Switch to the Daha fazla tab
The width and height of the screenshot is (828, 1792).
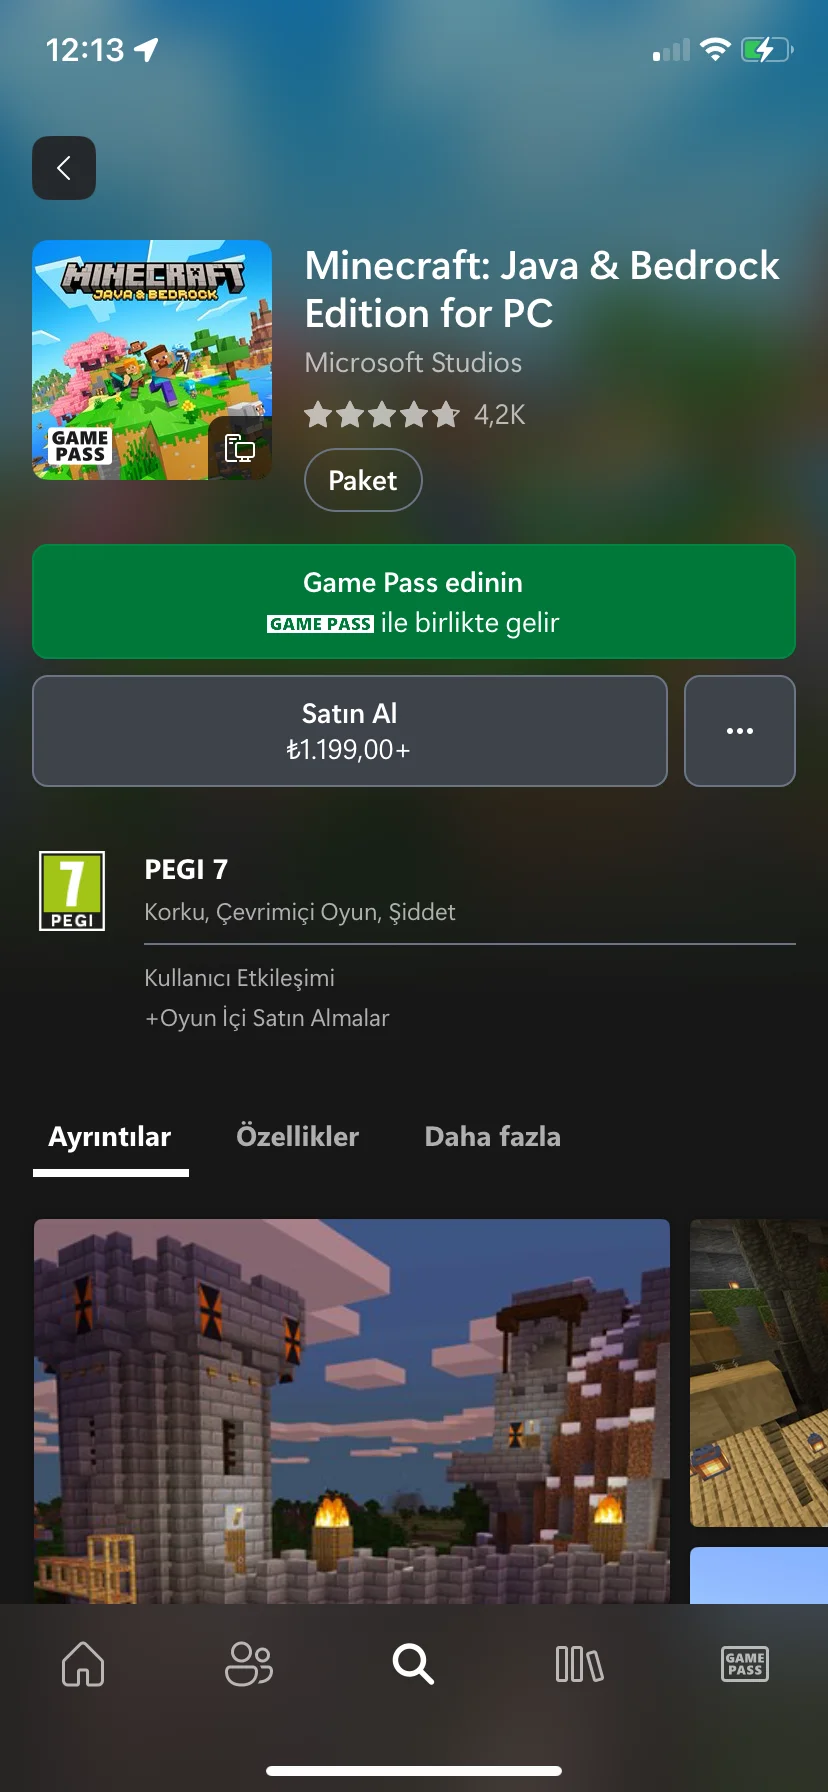click(x=493, y=1137)
